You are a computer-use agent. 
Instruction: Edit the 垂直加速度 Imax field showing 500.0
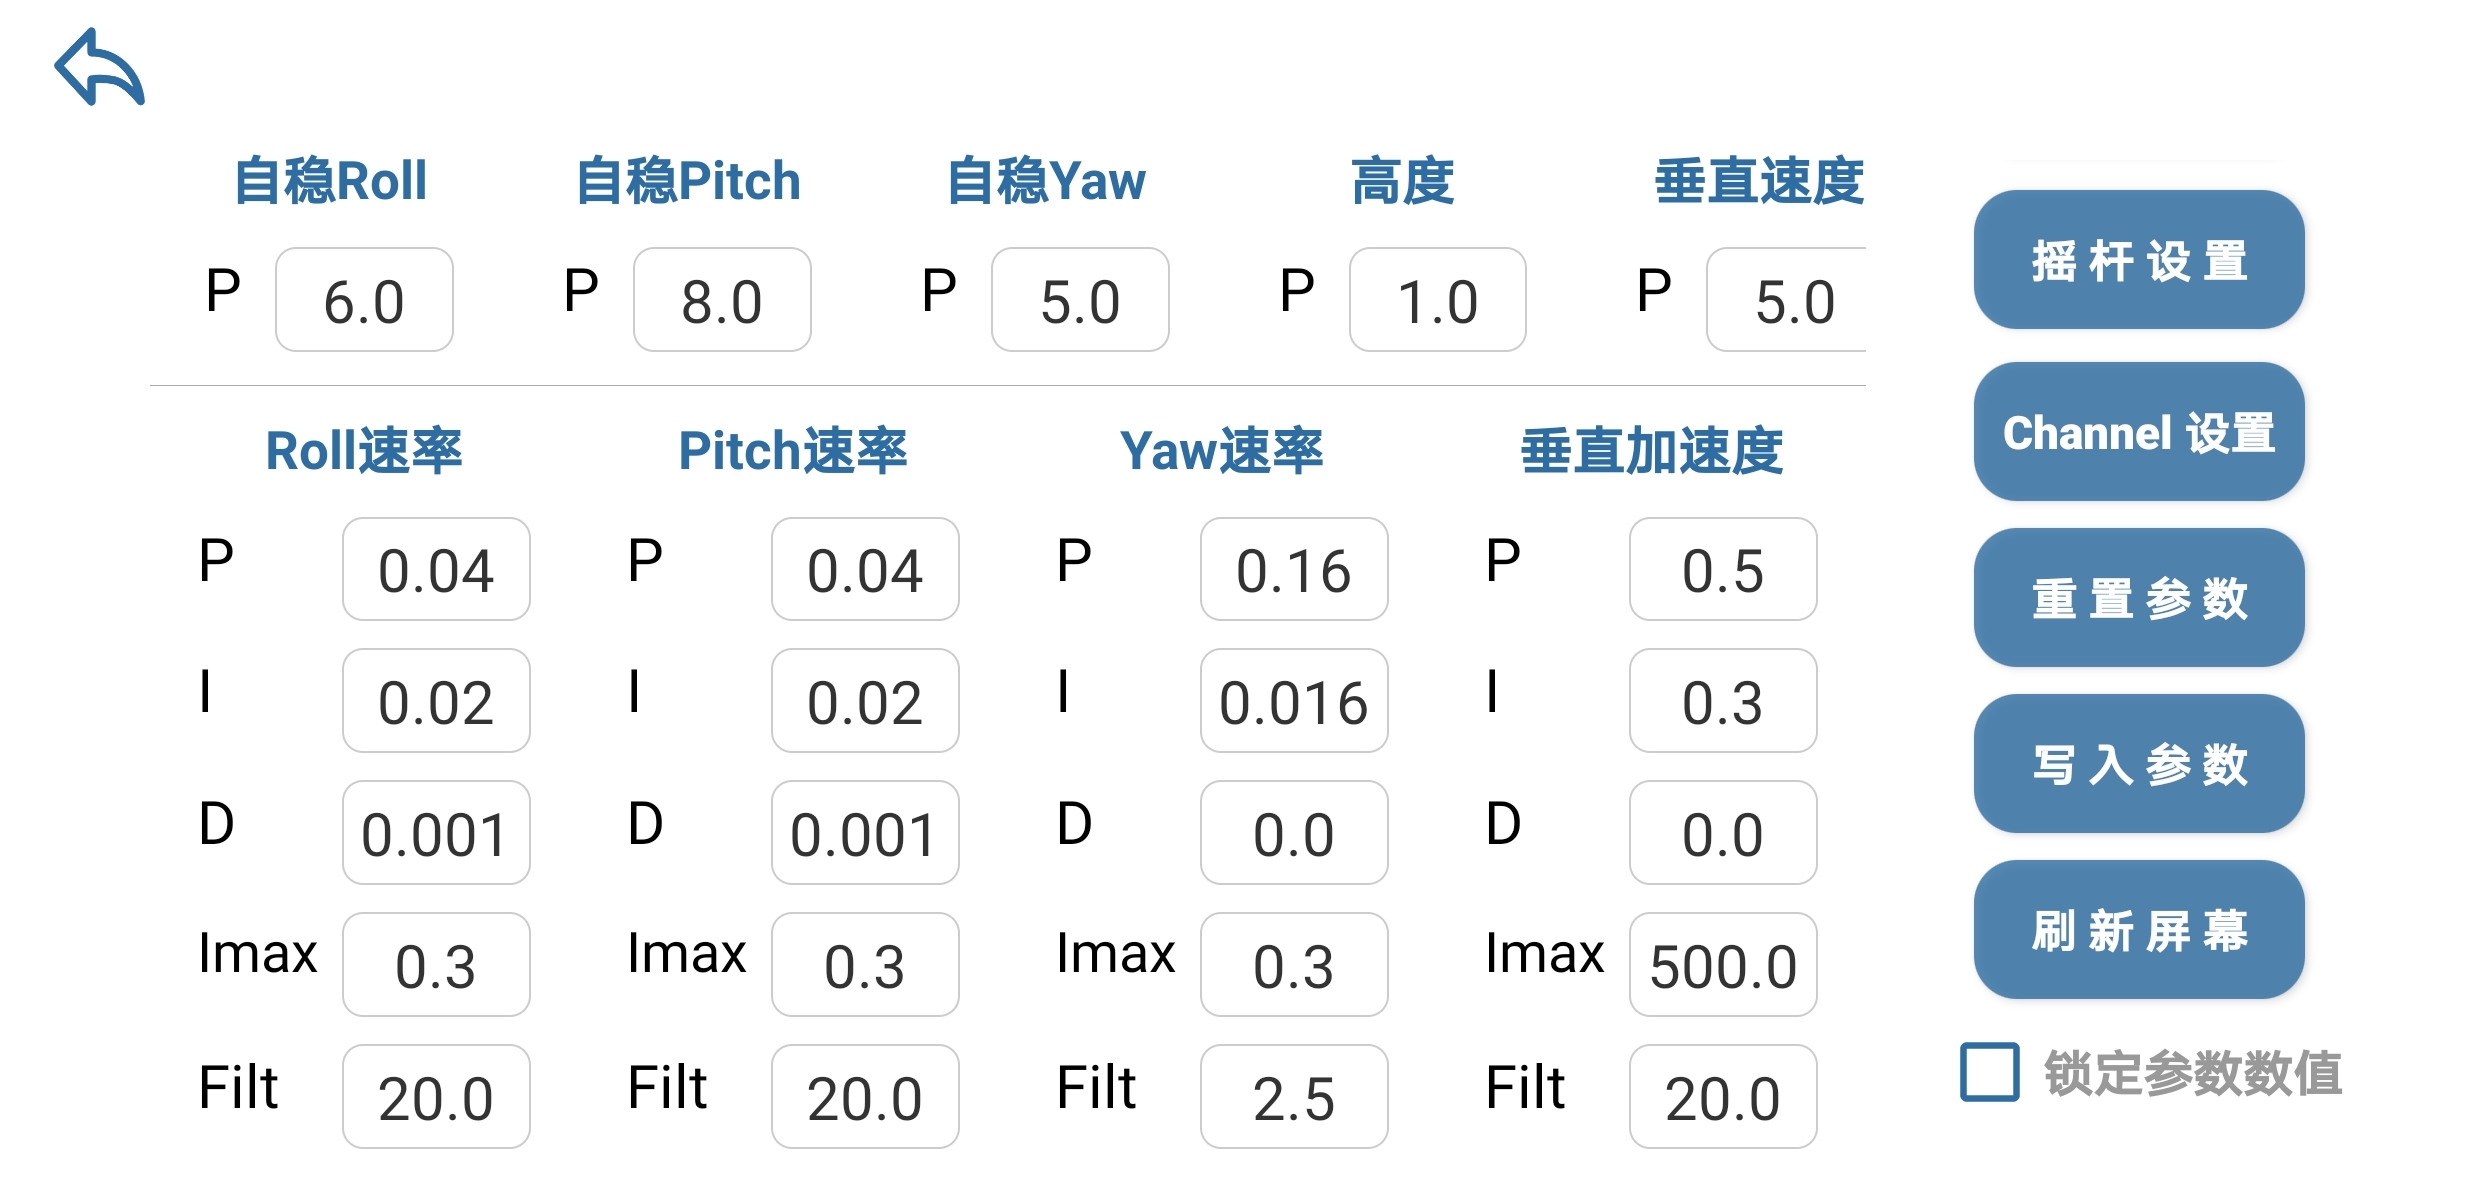[1723, 965]
